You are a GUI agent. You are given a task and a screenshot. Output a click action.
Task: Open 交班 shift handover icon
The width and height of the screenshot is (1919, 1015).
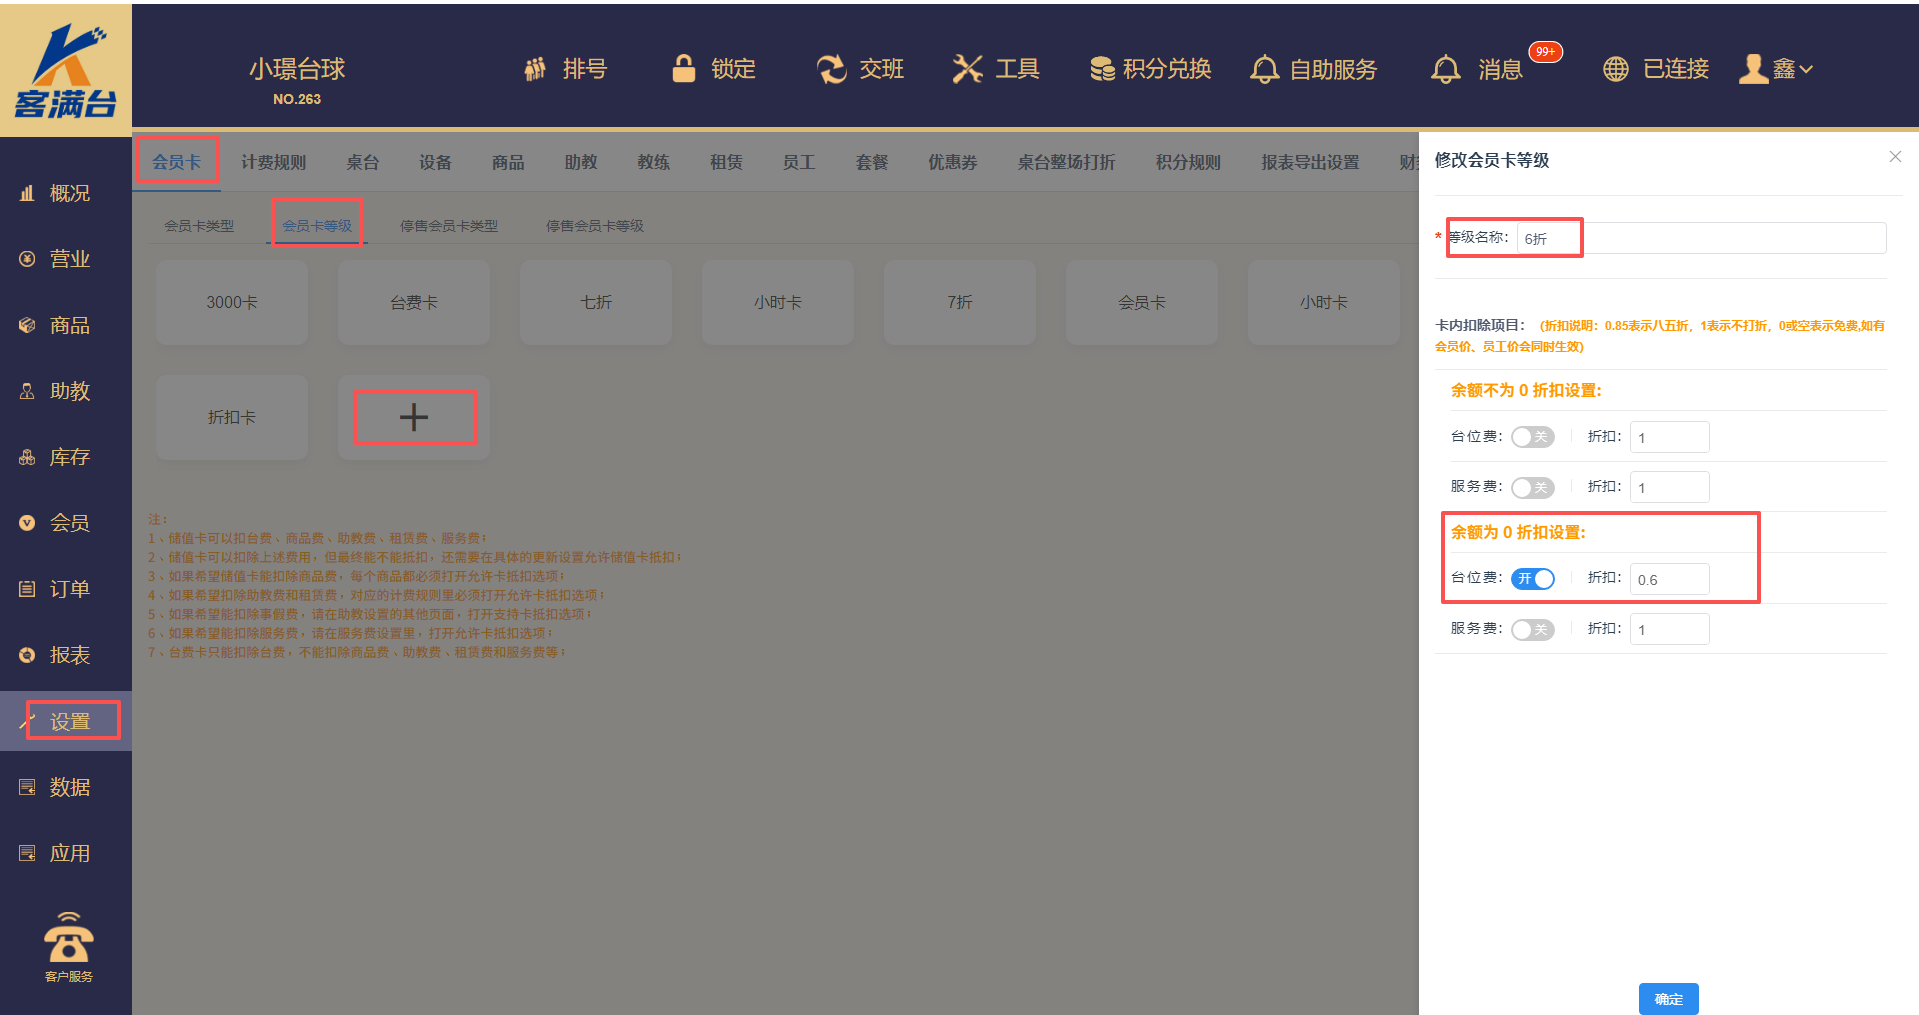point(831,69)
